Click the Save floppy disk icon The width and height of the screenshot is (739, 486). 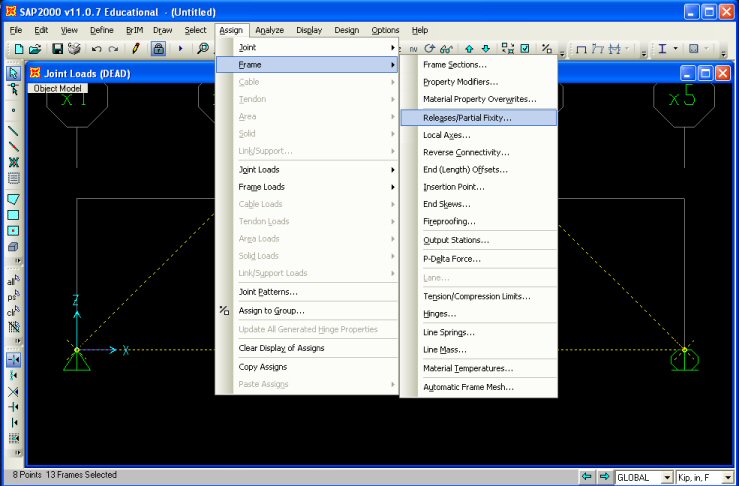point(57,49)
